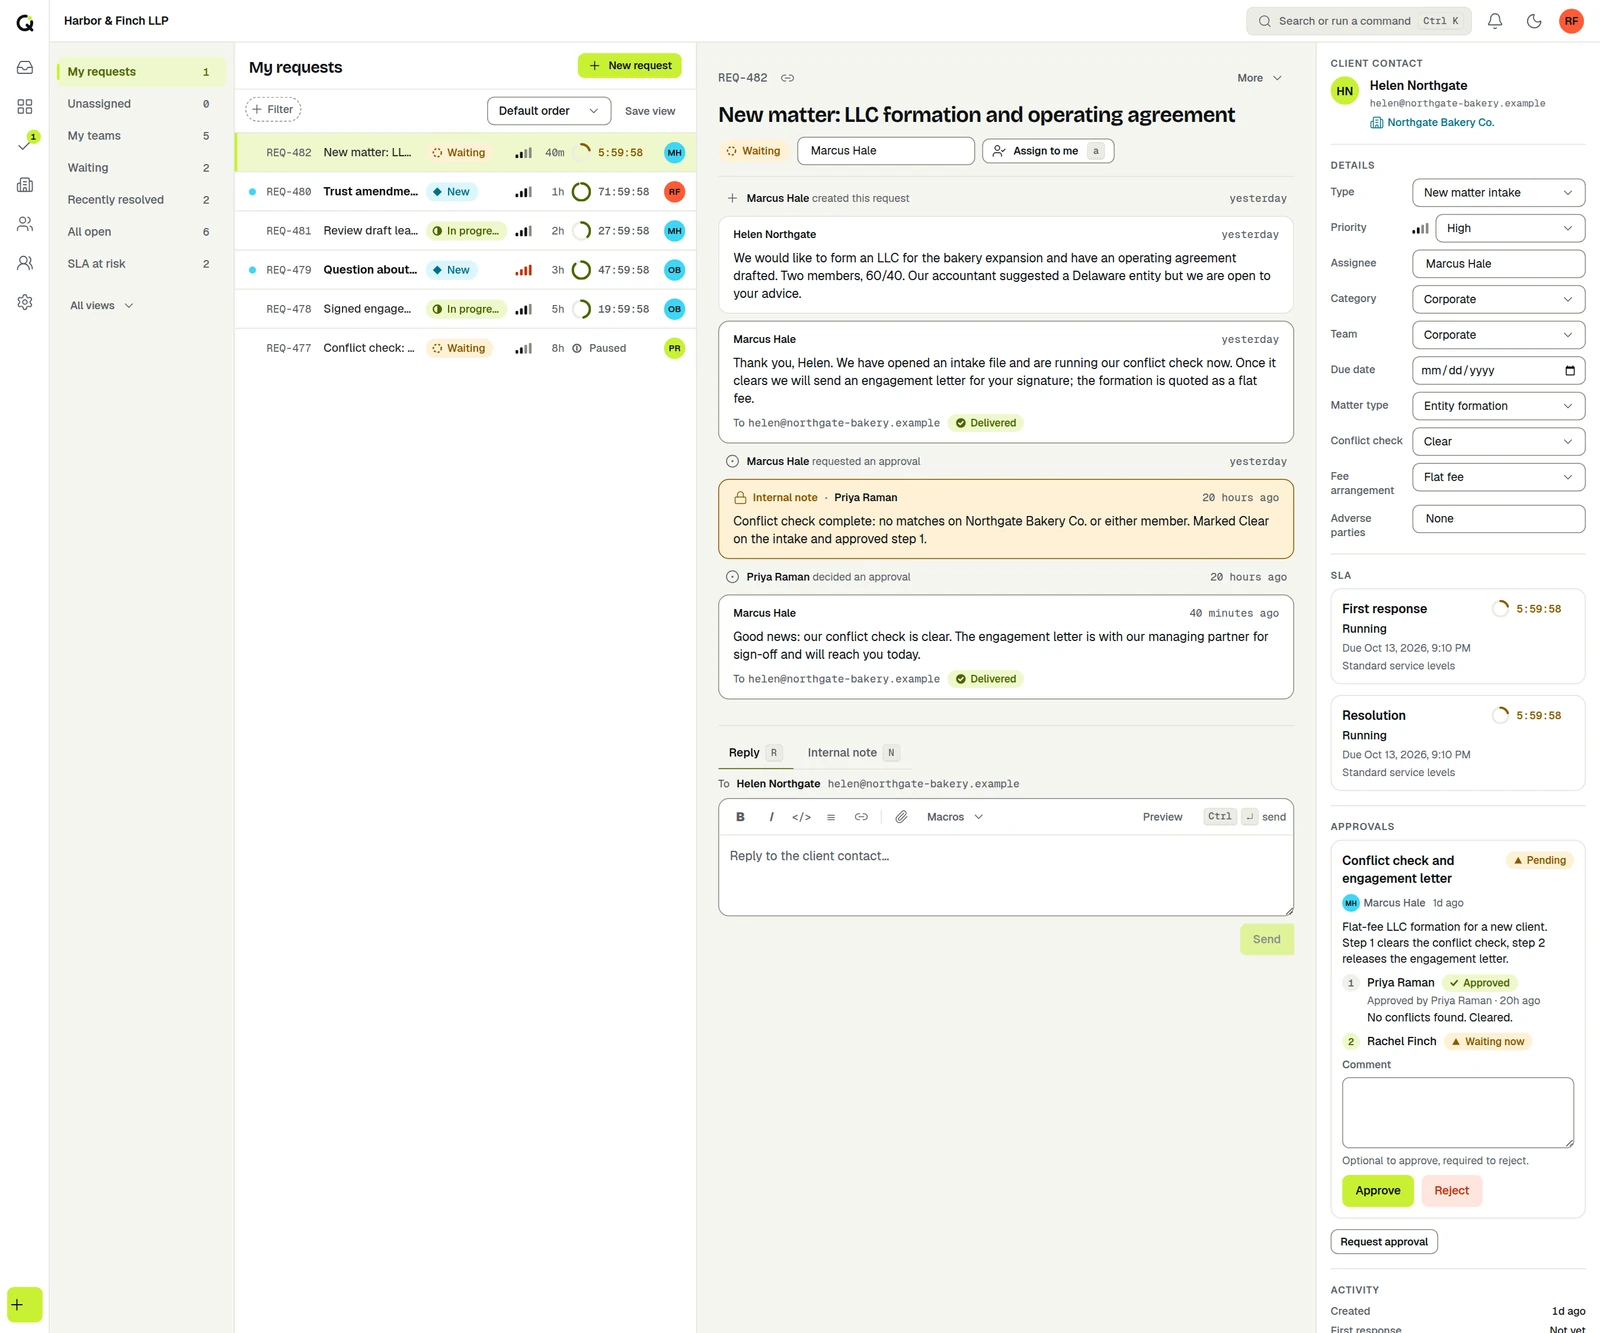Toggle dark mode moon icon
Viewport: 1600px width, 1333px height.
[1534, 21]
